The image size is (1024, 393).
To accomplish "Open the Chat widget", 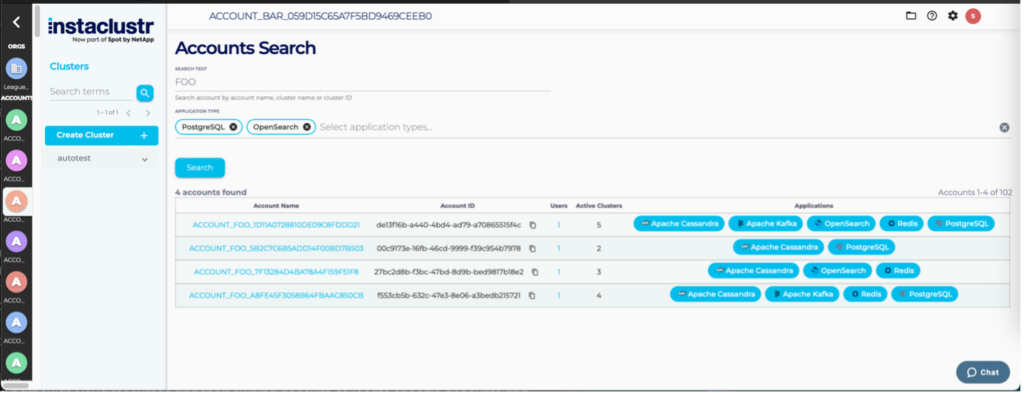I will tap(983, 372).
